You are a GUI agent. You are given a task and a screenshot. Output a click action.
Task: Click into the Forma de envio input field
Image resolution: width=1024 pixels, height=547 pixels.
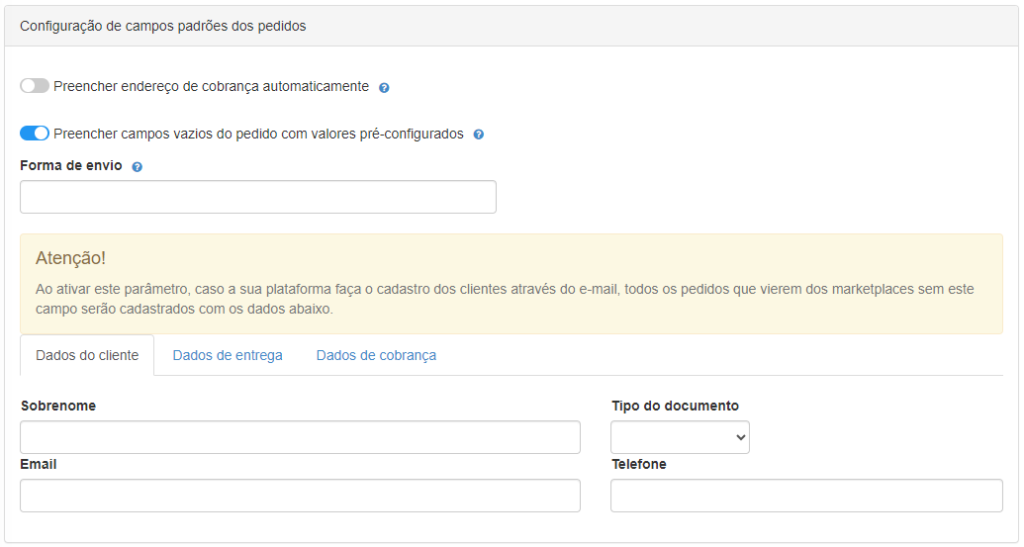point(258,197)
